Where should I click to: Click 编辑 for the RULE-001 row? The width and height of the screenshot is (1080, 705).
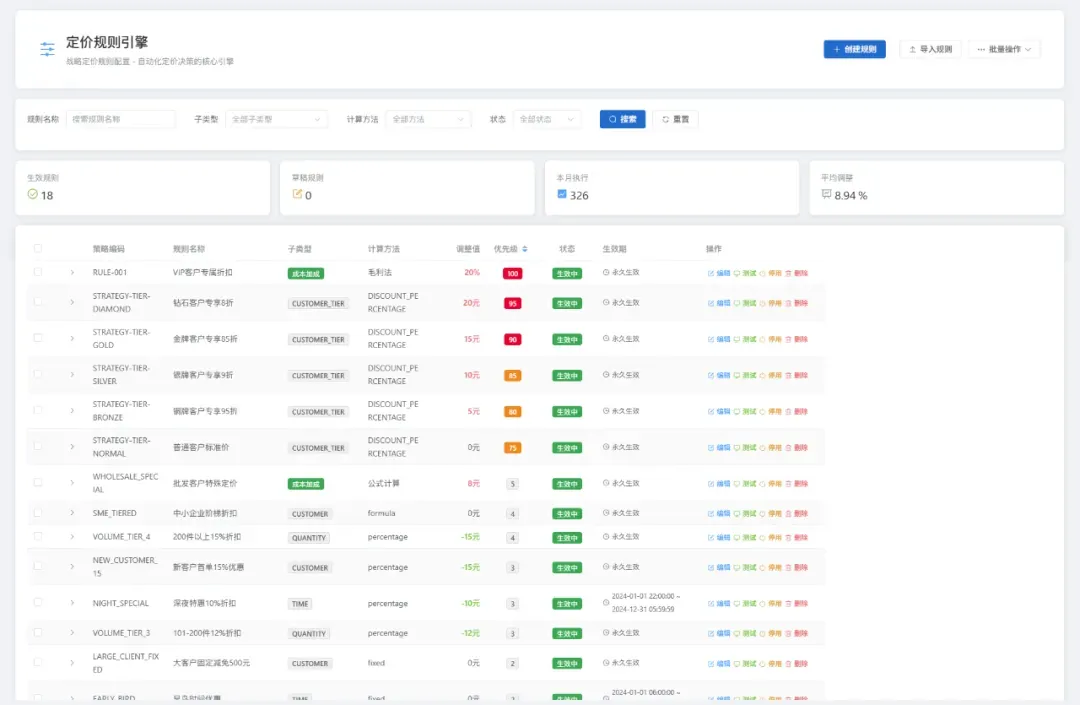[x=719, y=273]
